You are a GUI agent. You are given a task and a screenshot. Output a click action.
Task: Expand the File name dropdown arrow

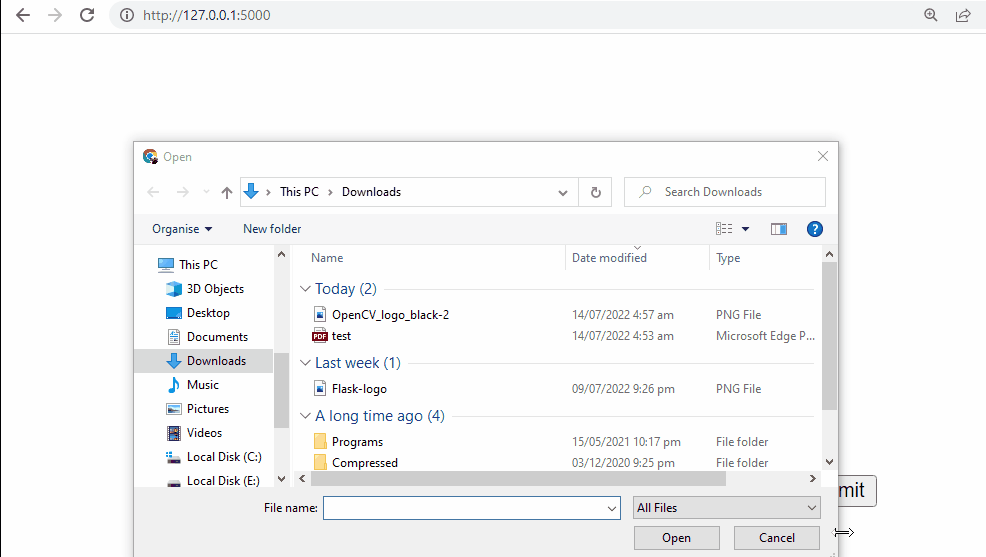(612, 509)
